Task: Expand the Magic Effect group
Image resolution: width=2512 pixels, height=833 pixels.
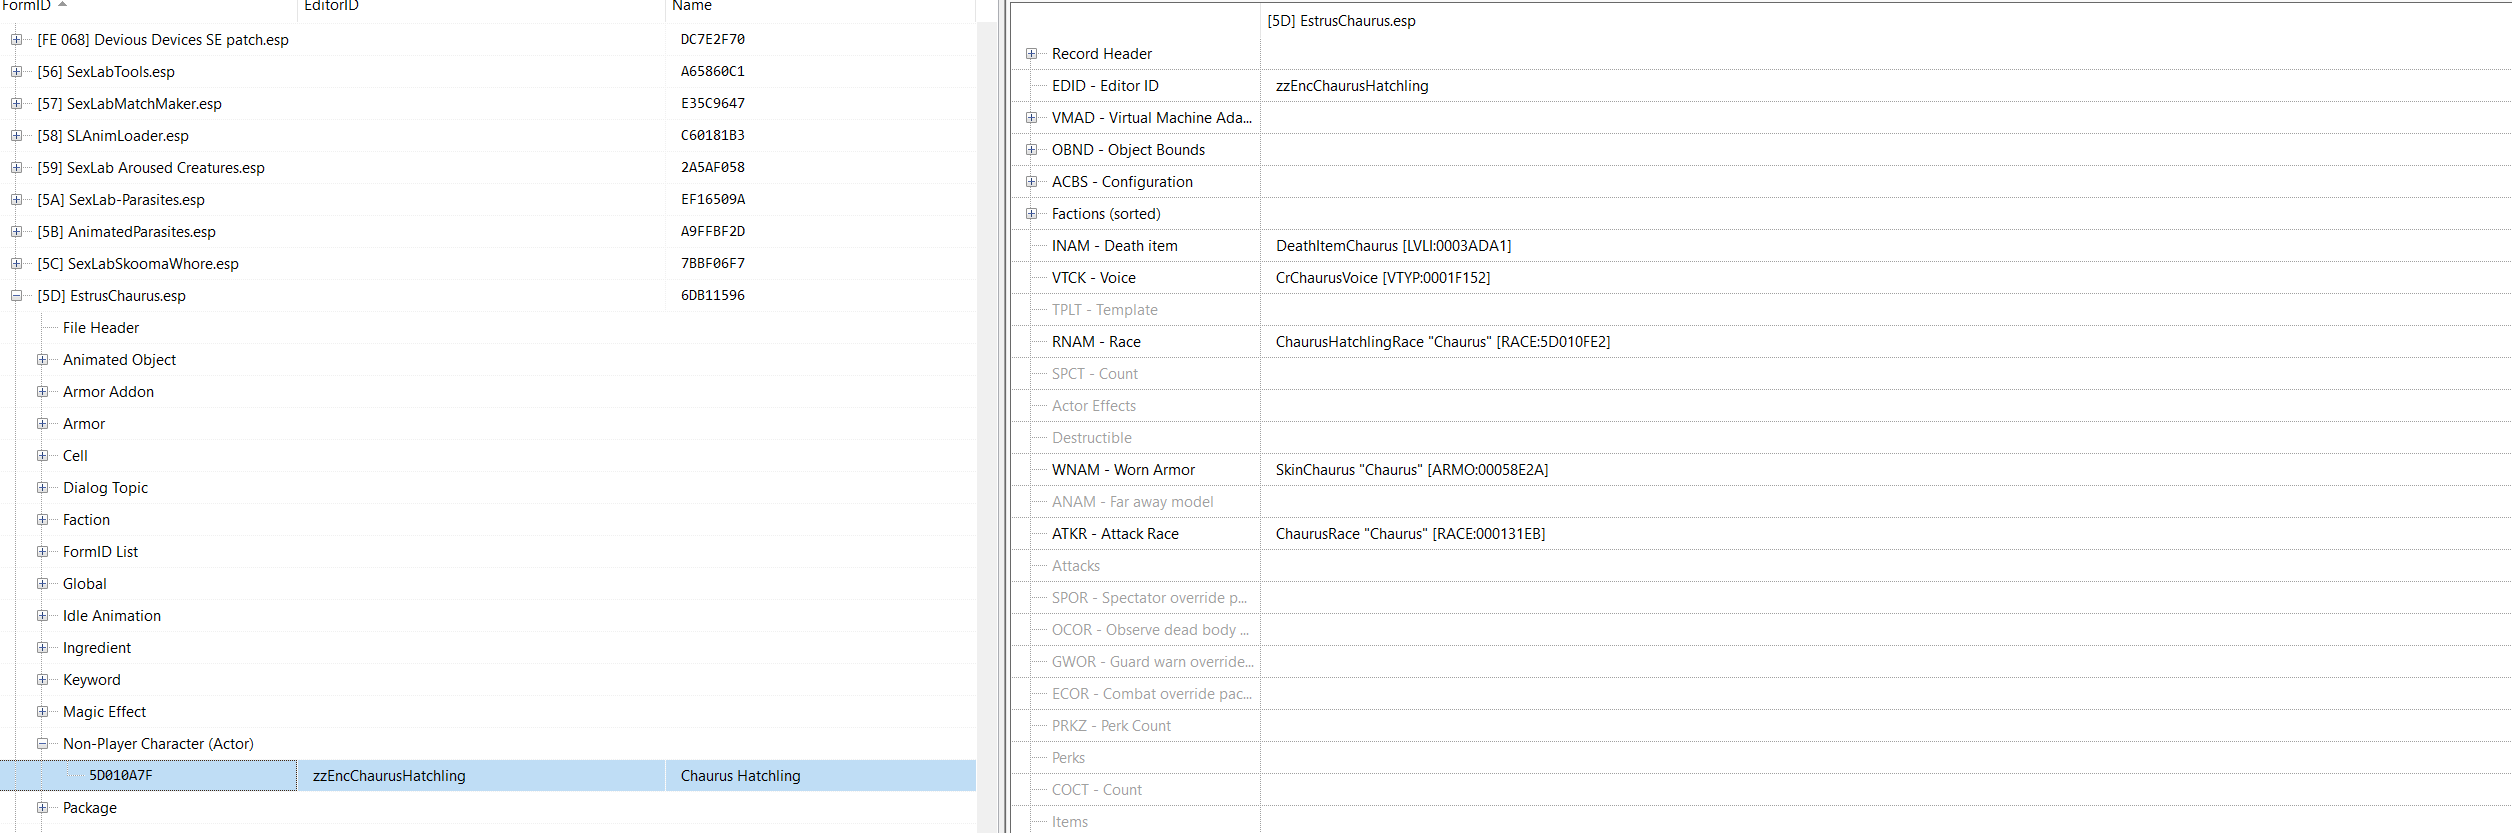Action: tap(42, 712)
